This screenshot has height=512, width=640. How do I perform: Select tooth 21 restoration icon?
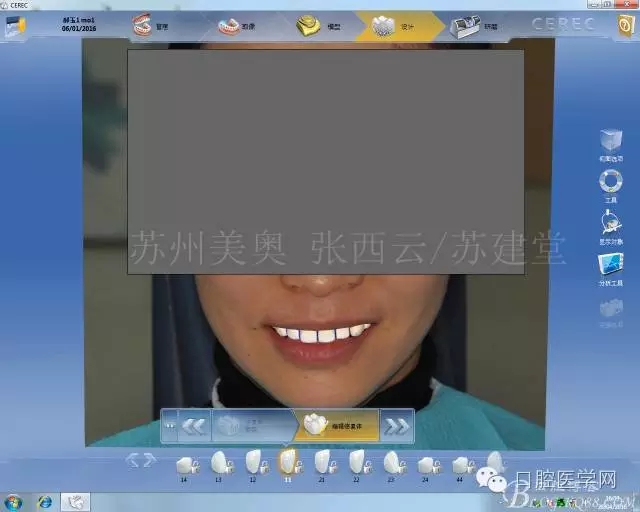pos(322,463)
